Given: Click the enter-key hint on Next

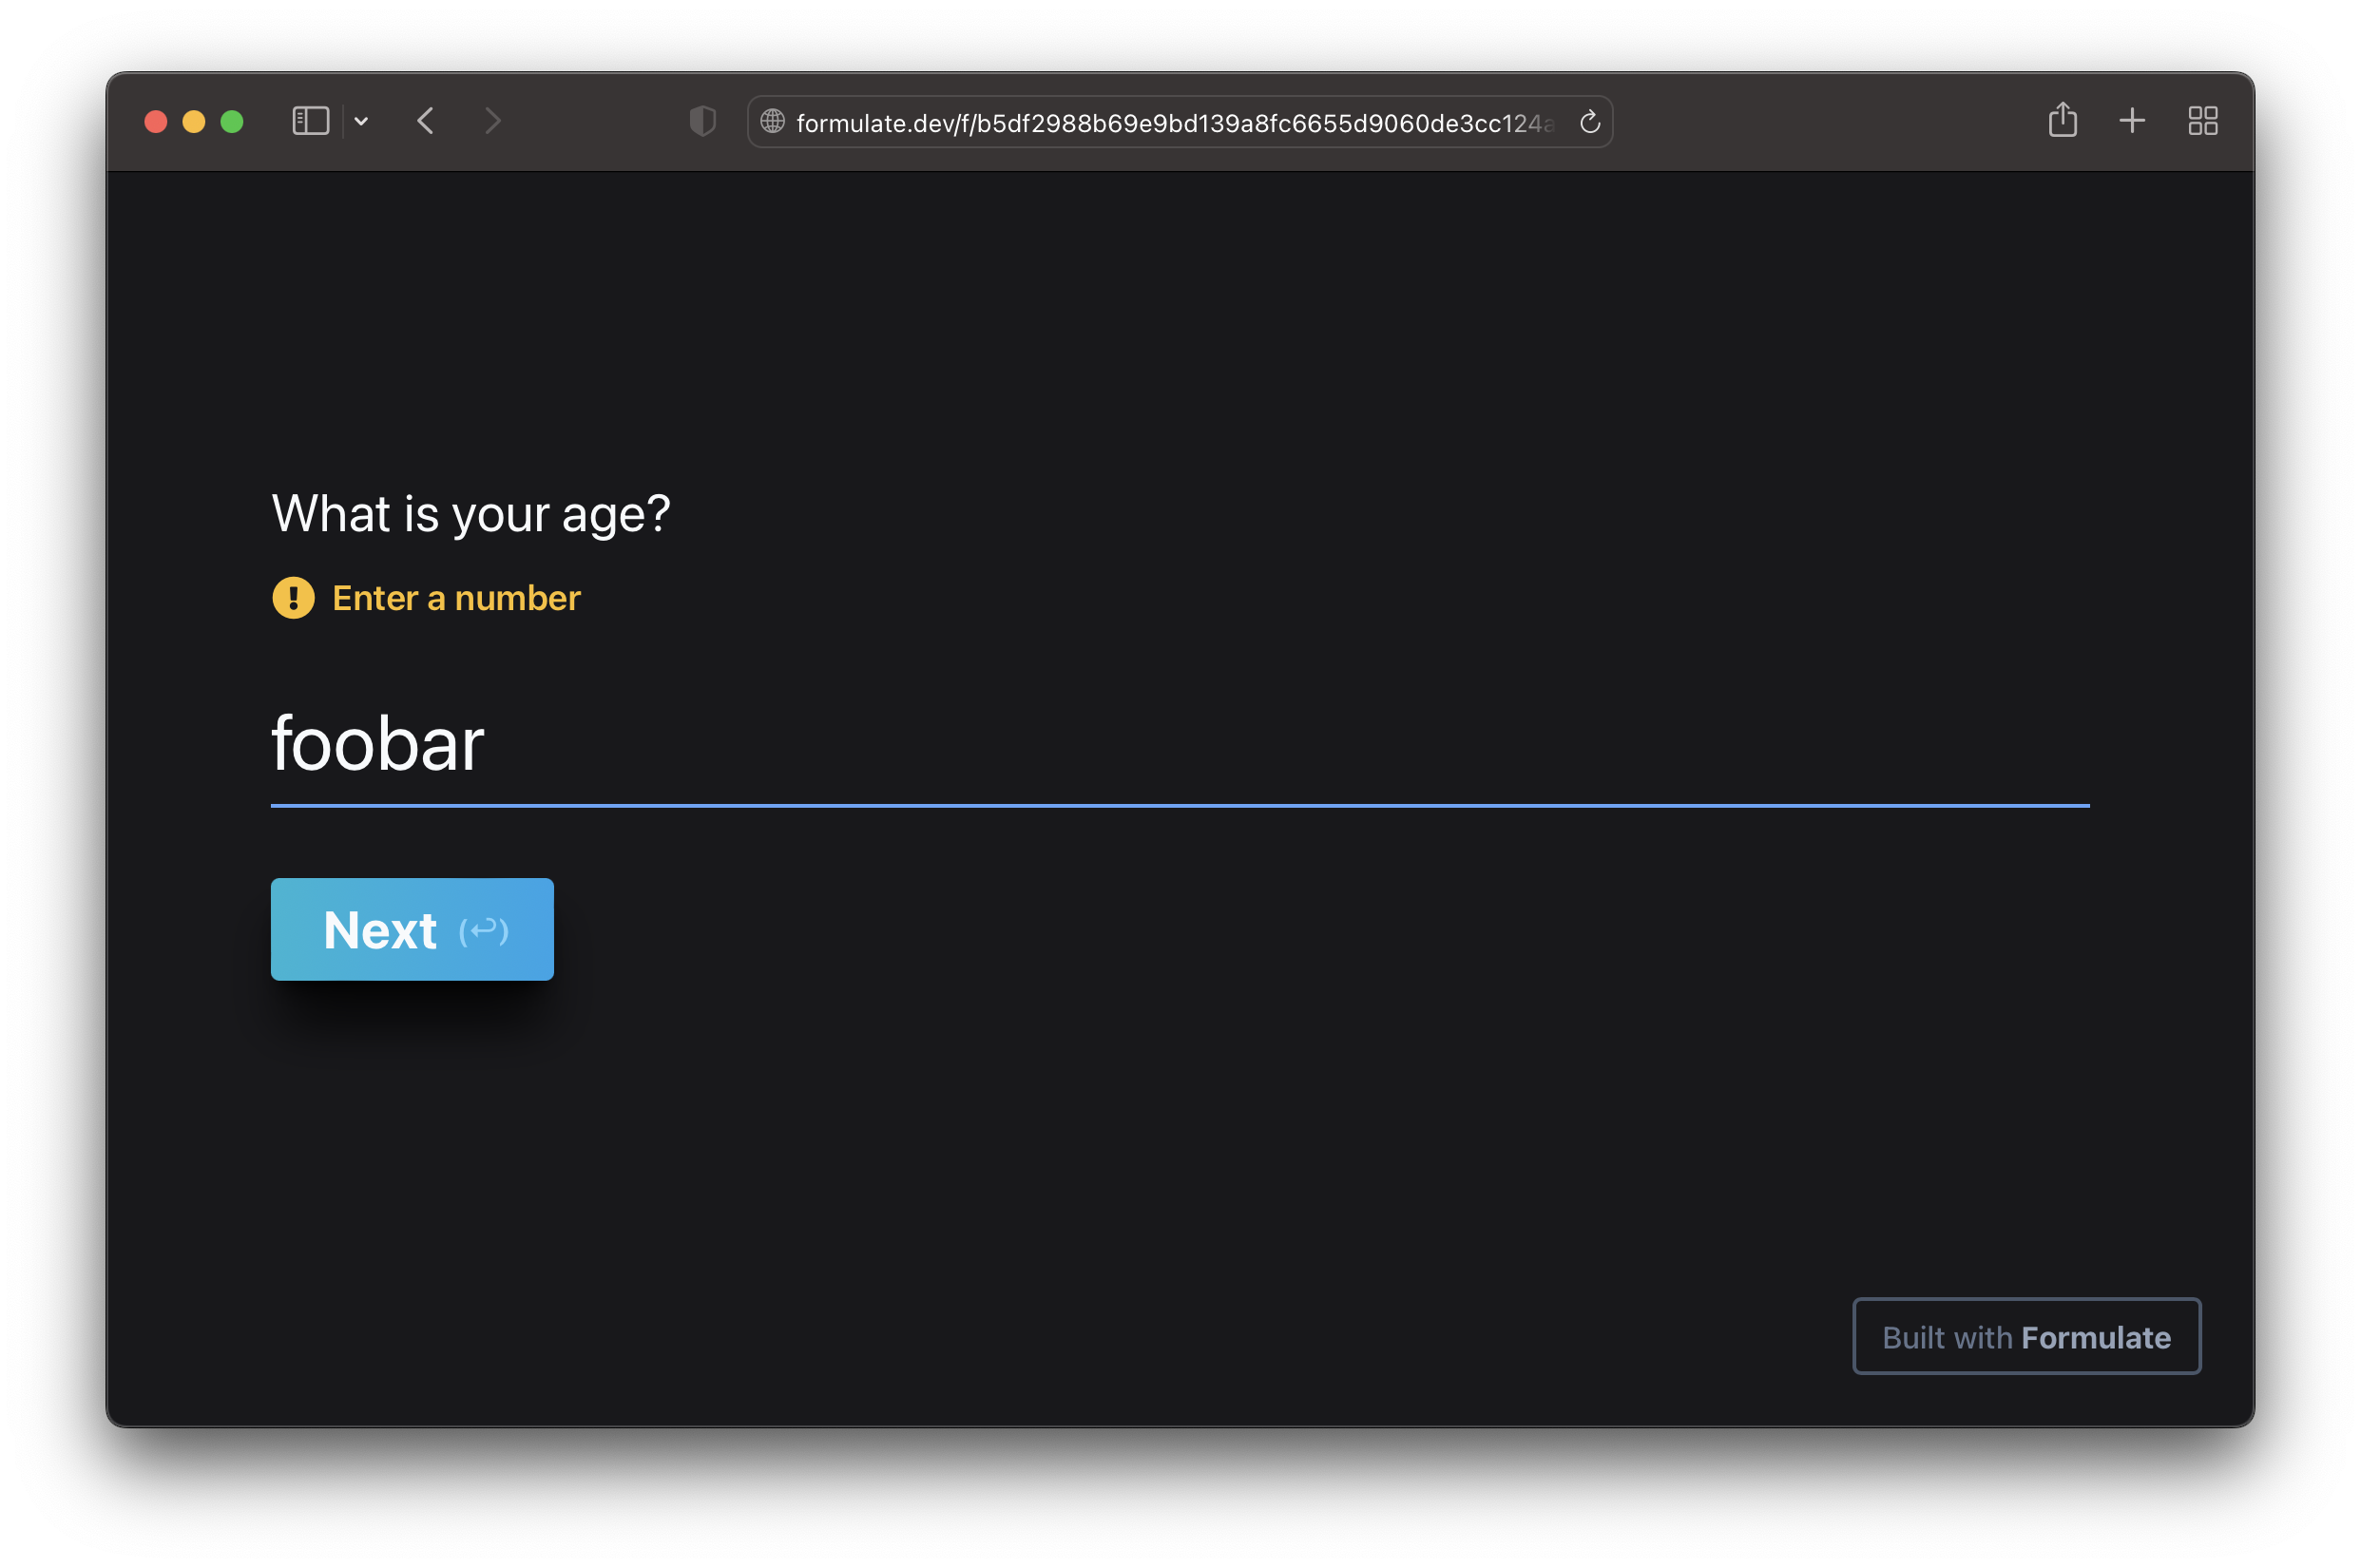Looking at the screenshot, I should pos(484,930).
